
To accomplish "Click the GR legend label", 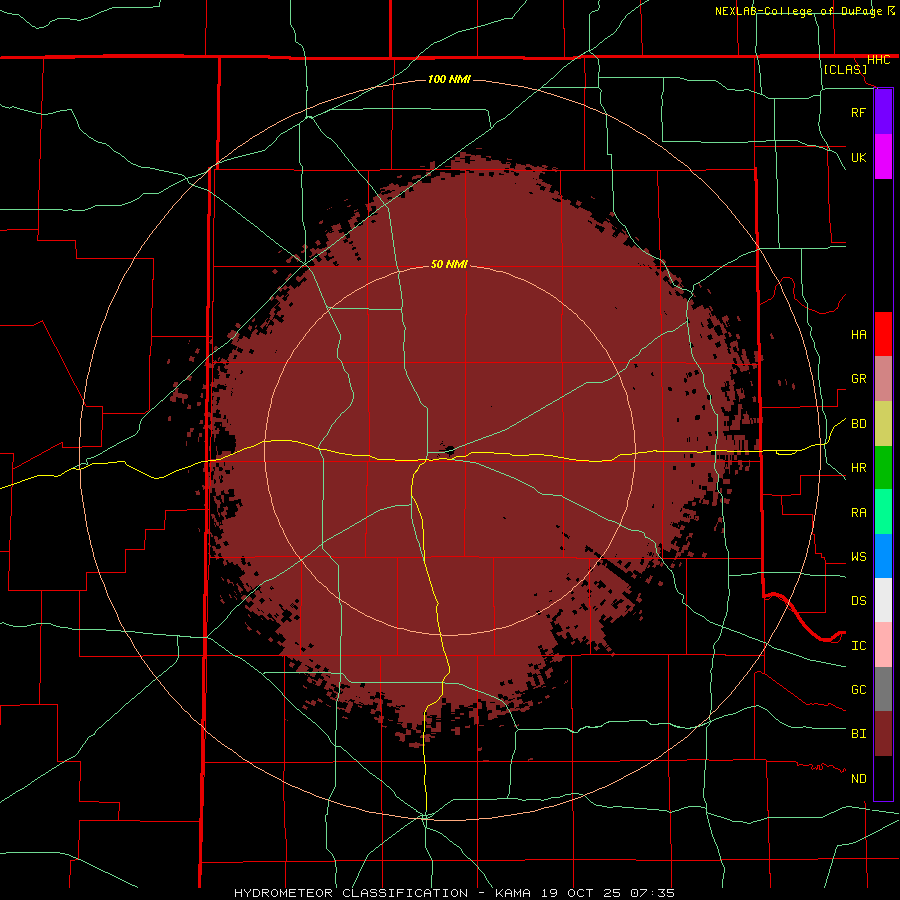I will tap(859, 379).
